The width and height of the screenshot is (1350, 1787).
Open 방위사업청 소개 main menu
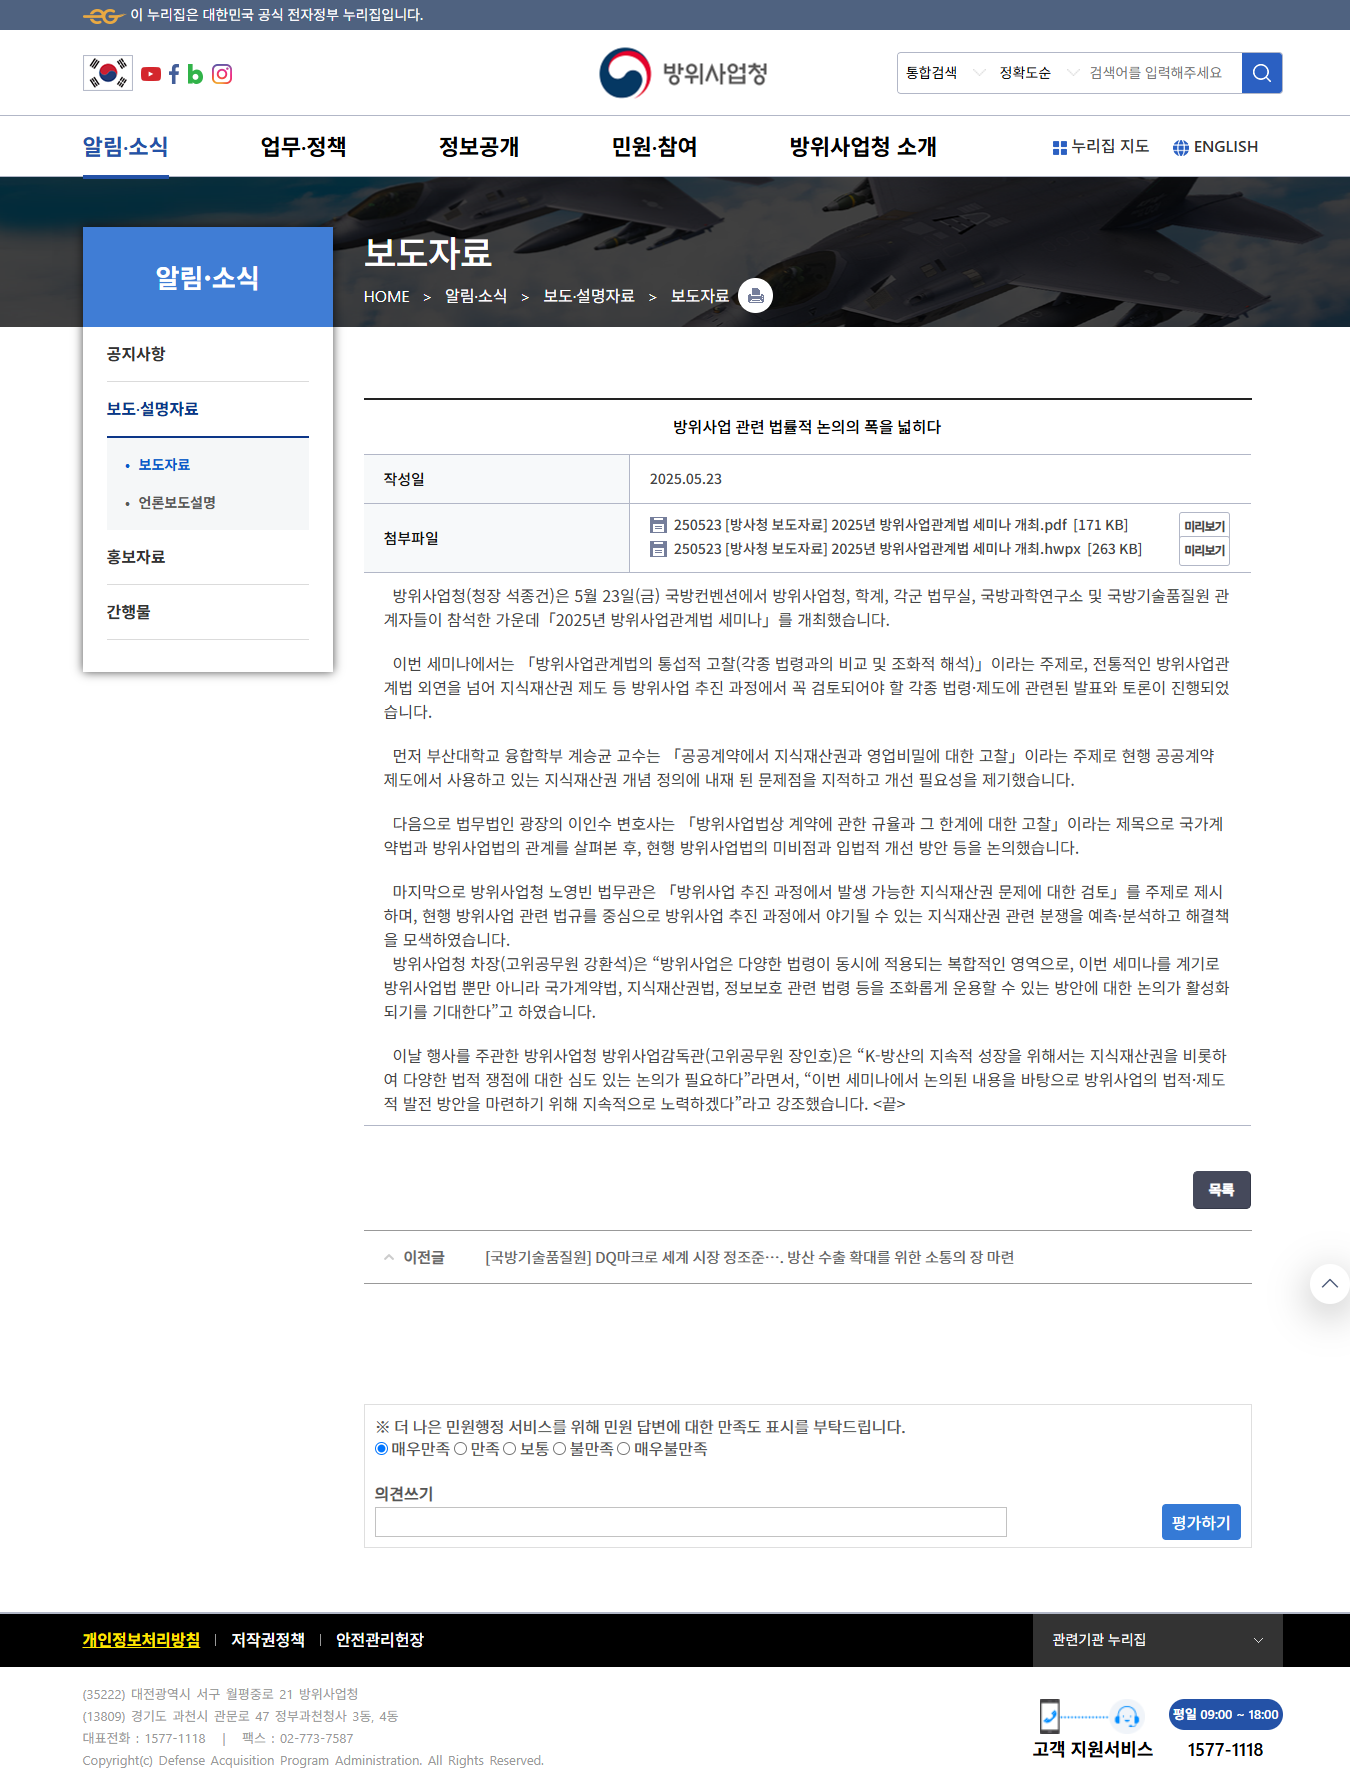tap(863, 147)
